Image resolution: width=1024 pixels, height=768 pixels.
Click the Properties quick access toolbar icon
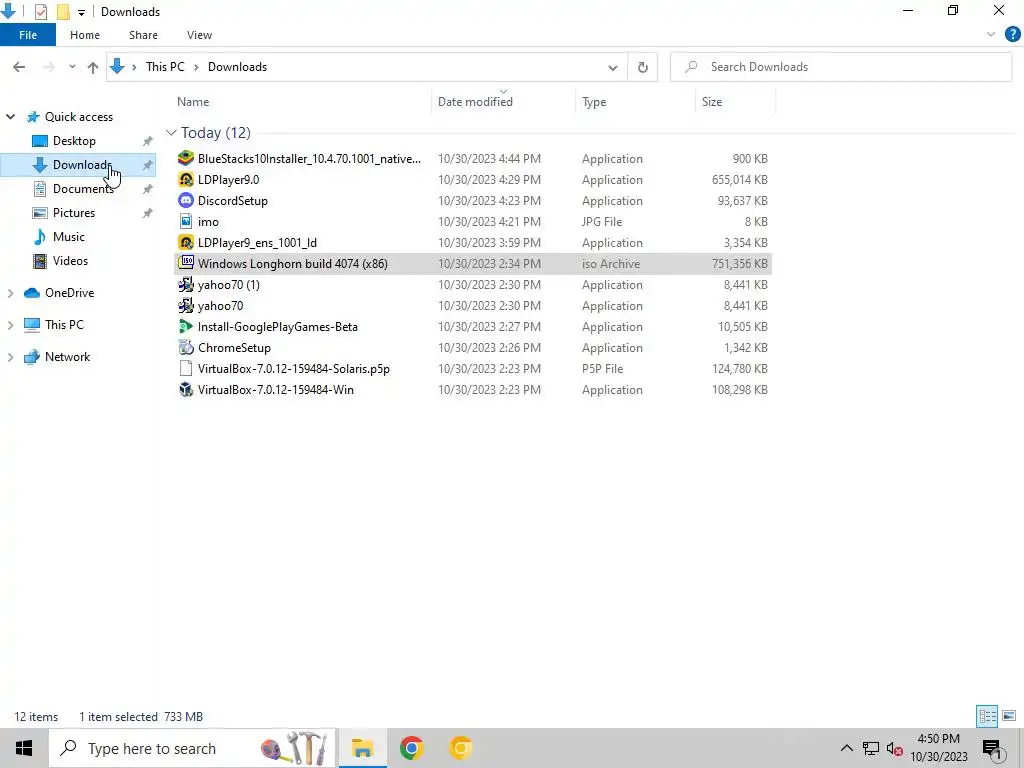coord(40,11)
